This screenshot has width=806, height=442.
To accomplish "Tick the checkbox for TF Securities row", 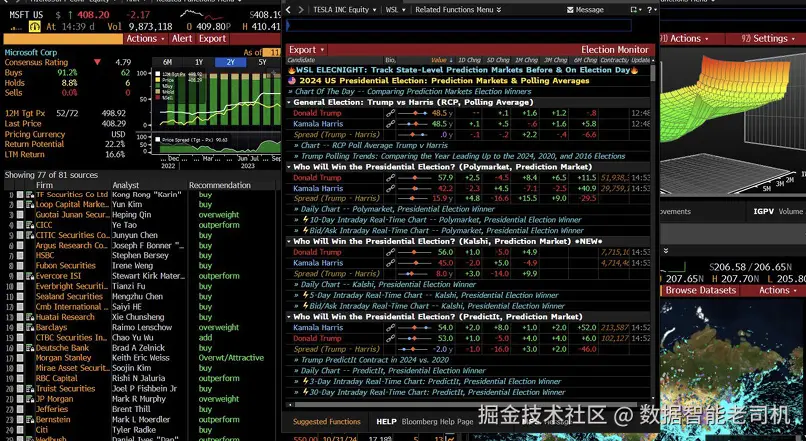I will 20,195.
